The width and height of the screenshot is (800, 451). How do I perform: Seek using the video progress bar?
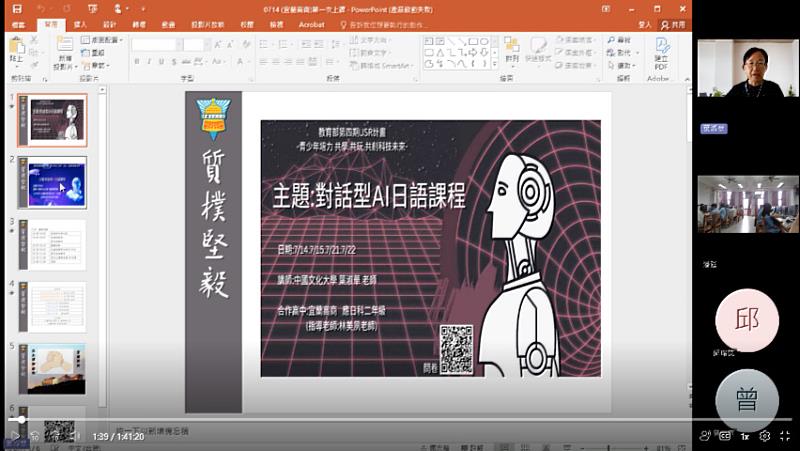[400, 419]
